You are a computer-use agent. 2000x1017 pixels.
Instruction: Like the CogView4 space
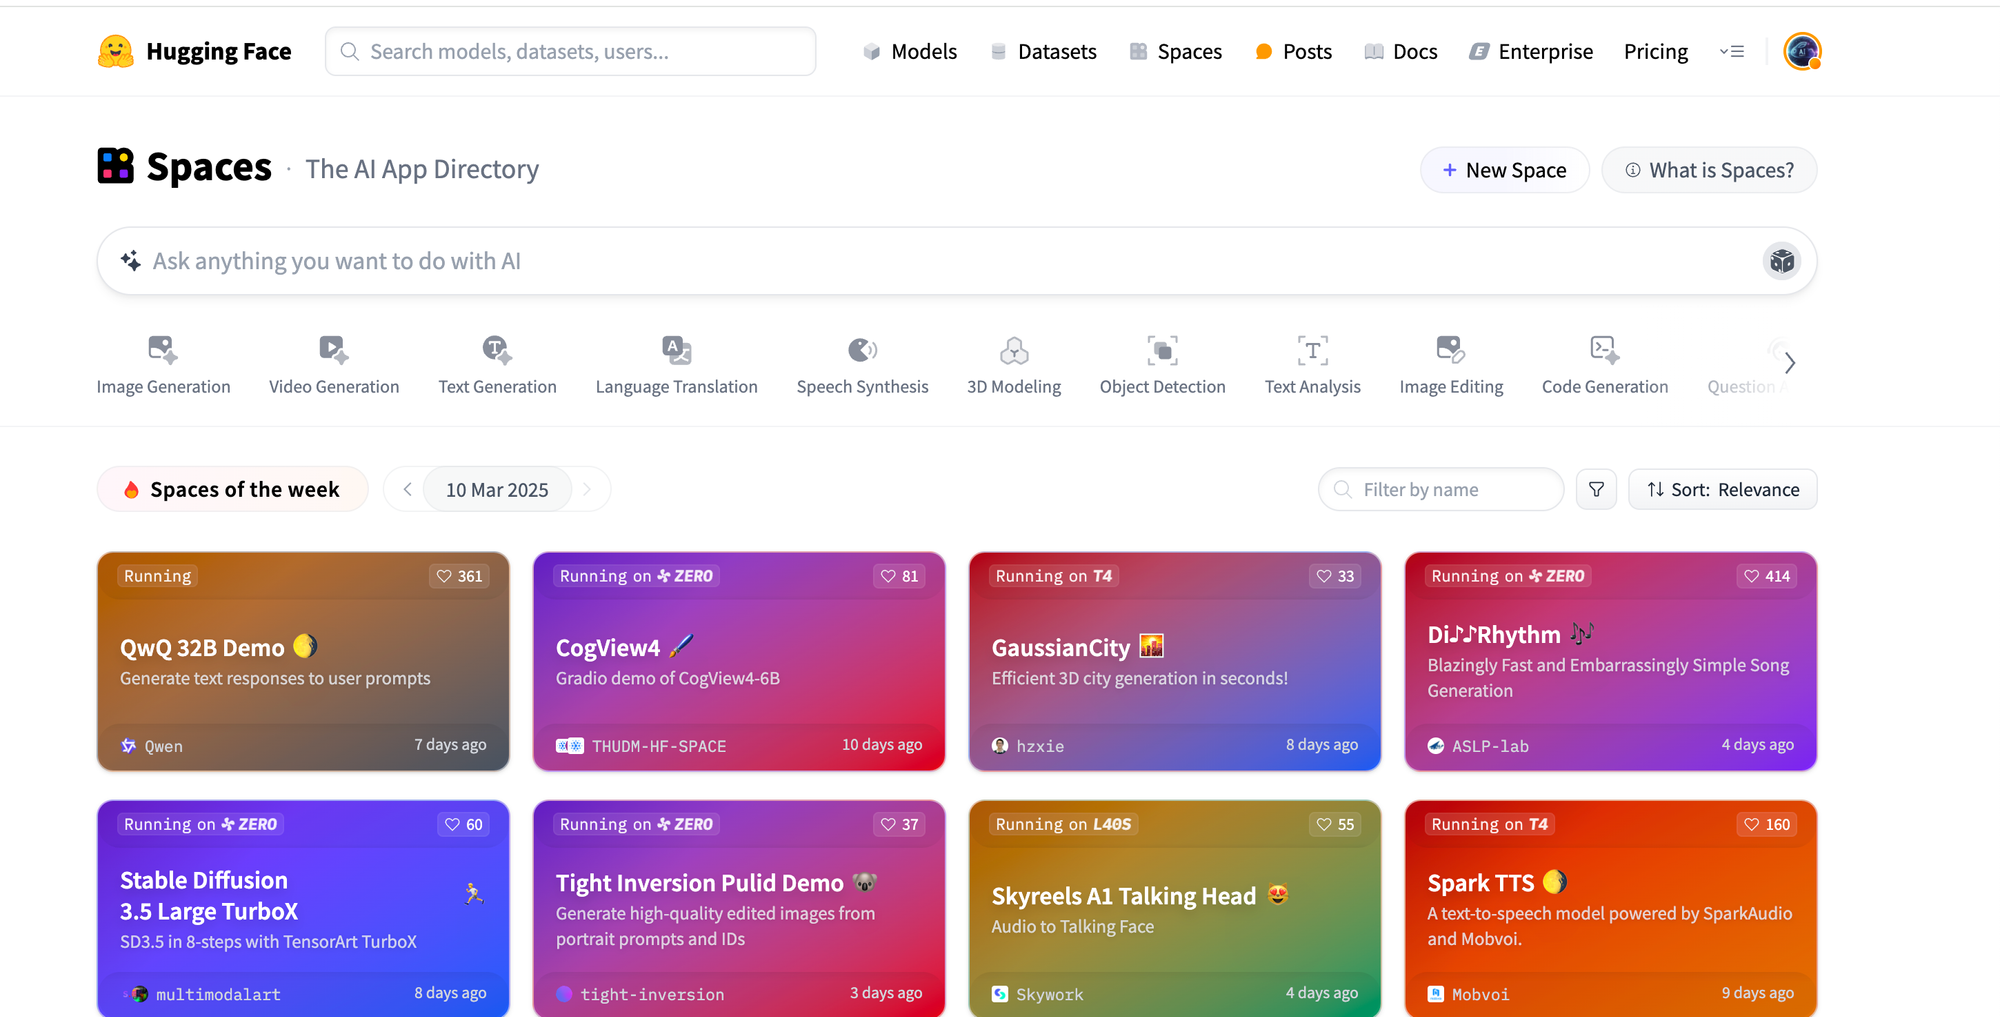pos(899,576)
